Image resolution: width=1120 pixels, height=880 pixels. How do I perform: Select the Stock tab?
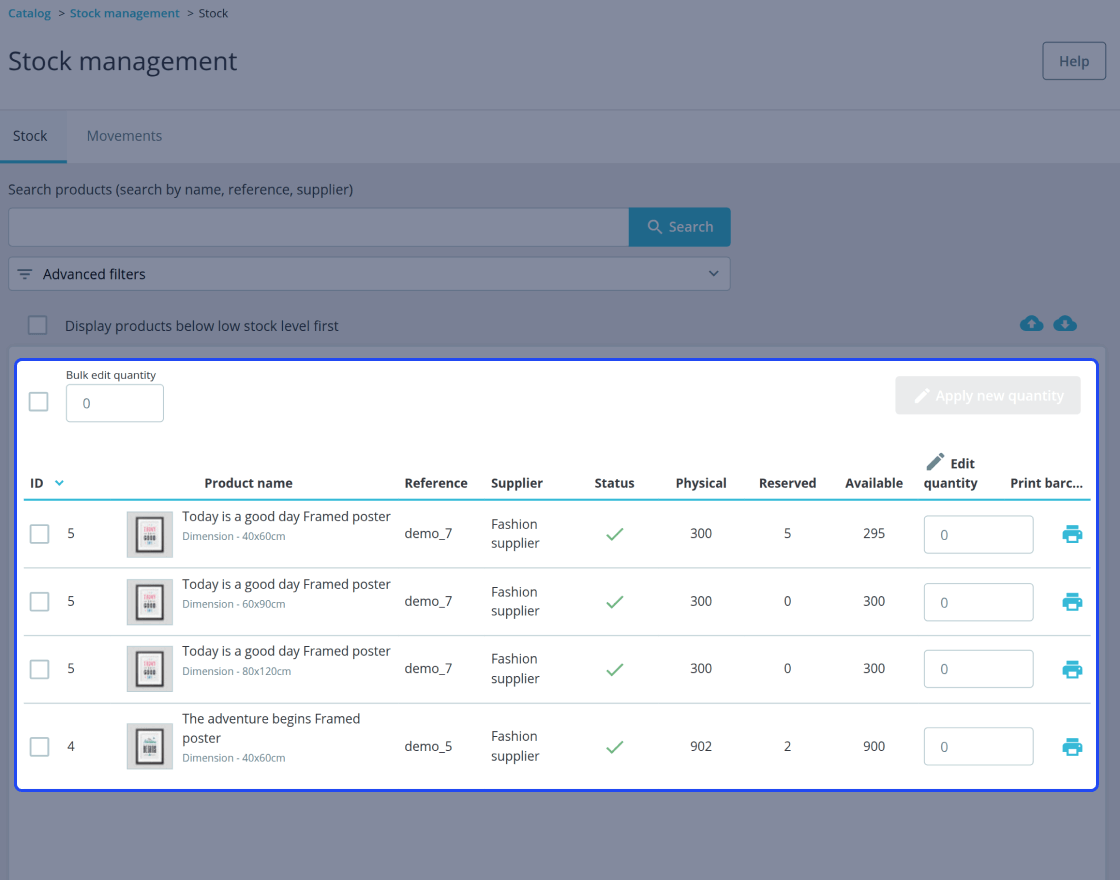click(30, 136)
